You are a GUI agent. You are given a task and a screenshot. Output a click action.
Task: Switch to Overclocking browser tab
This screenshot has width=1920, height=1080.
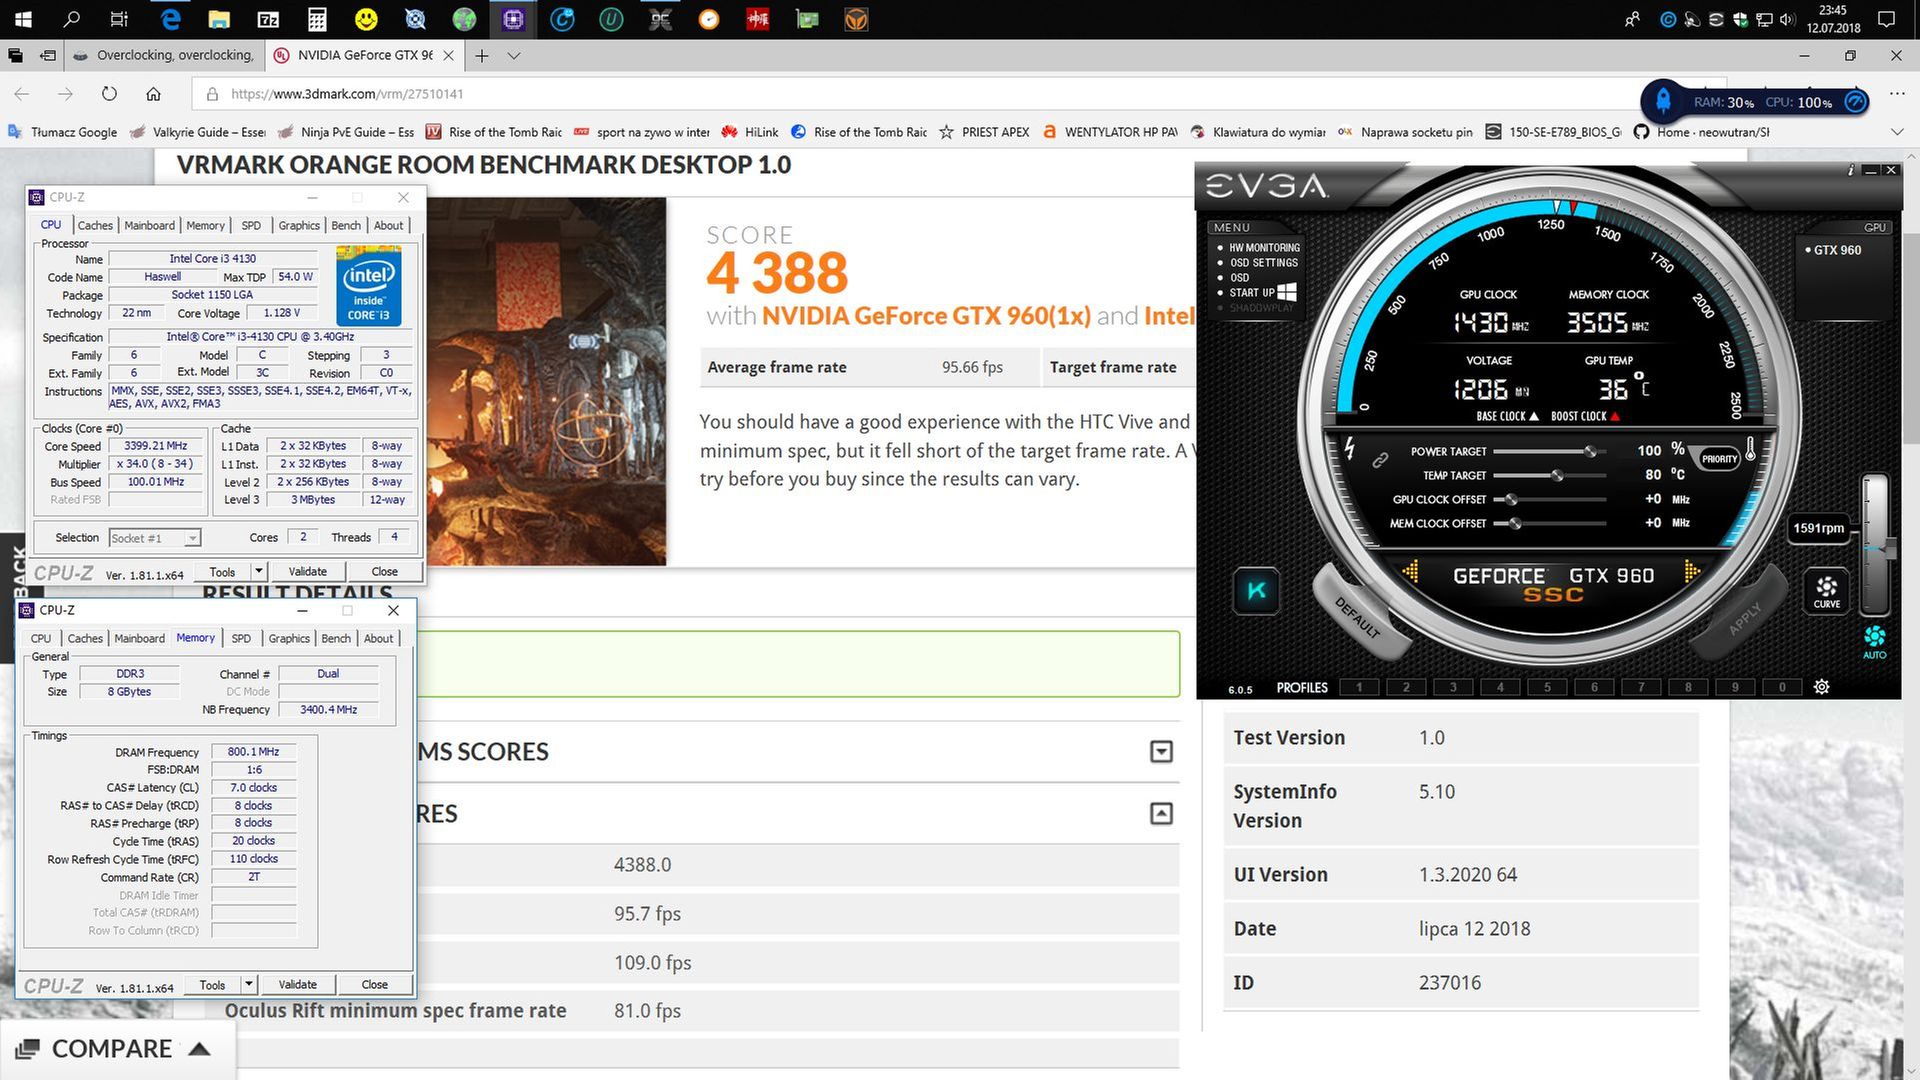[165, 56]
